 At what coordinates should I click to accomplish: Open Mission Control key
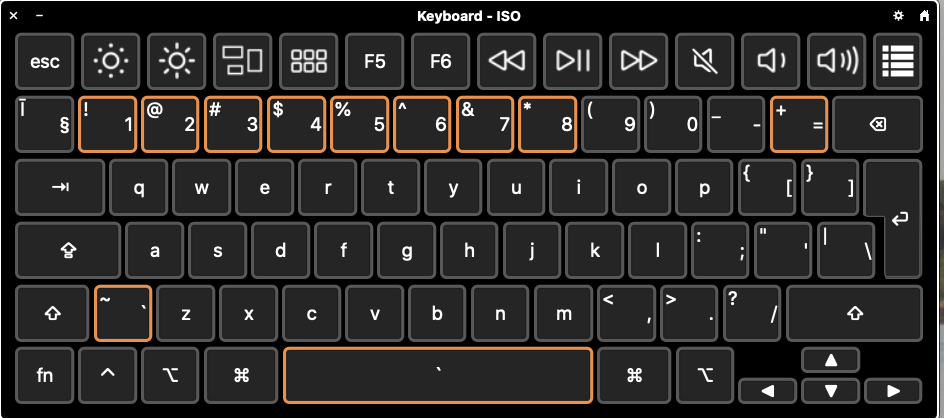pyautogui.click(x=243, y=61)
